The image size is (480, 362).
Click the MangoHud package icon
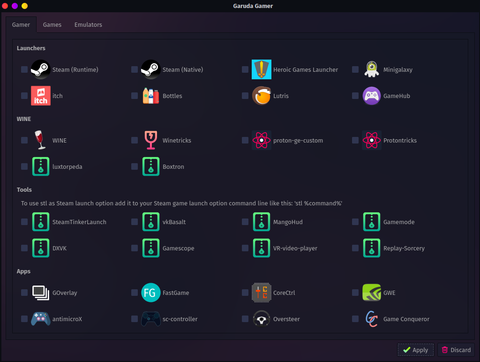261,222
